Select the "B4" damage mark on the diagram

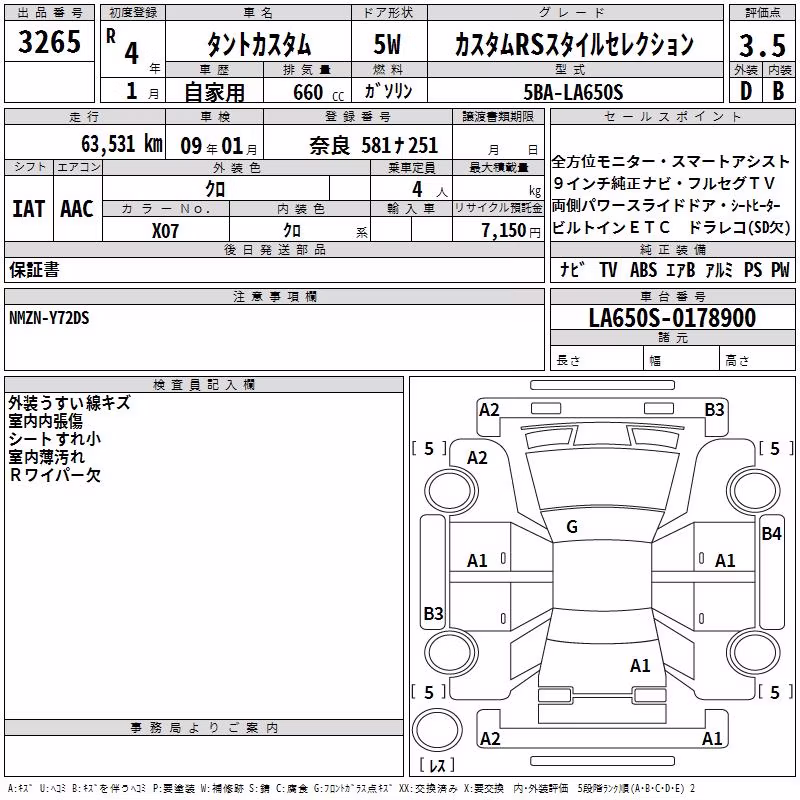point(771,534)
